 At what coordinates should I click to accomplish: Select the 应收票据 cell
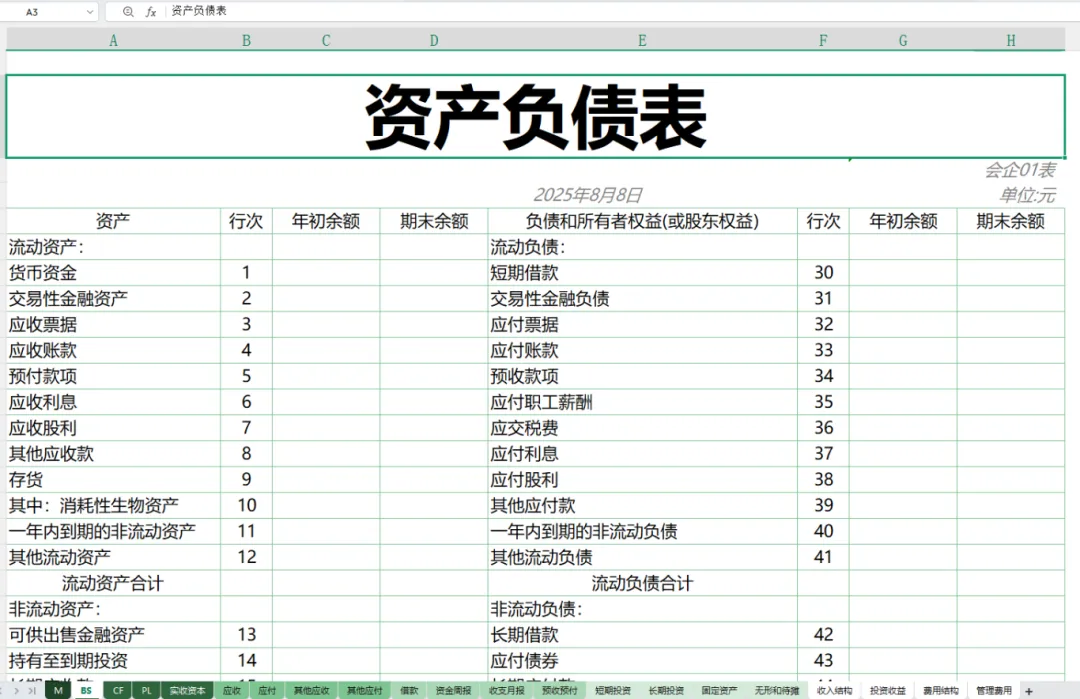[114, 324]
